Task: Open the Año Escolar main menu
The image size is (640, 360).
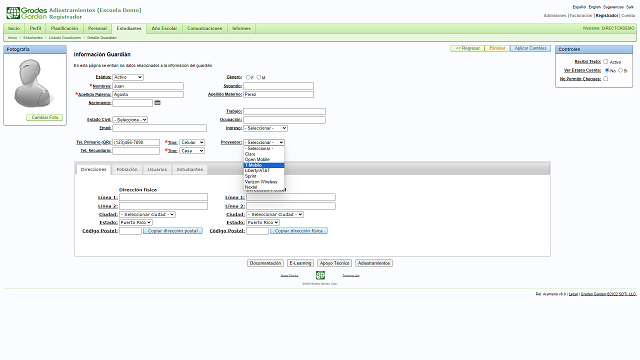Action: pyautogui.click(x=164, y=28)
